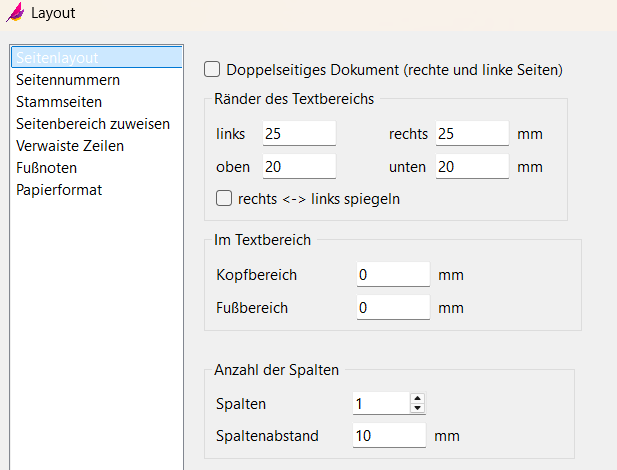Open Seitenbereich zuweisen section
Viewport: 617px width, 470px height.
(92, 124)
